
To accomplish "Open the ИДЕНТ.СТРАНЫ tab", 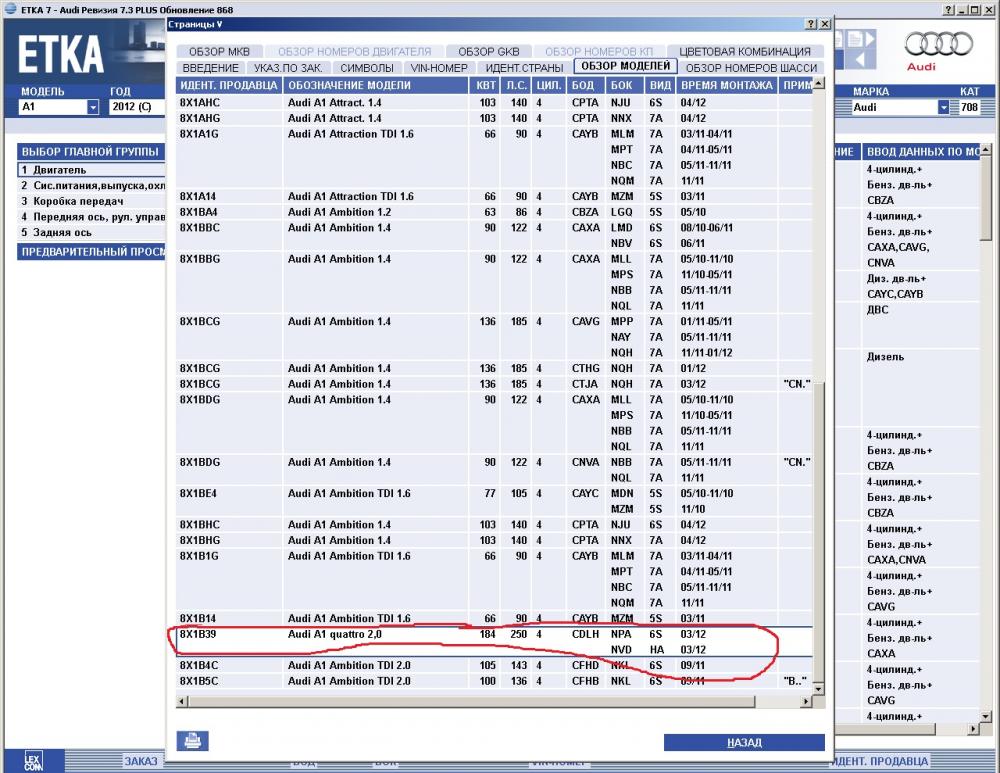I will coord(524,68).
